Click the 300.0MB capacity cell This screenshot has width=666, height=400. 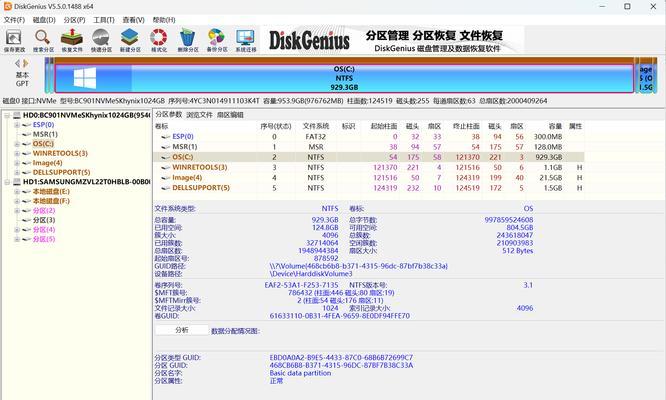(x=548, y=137)
